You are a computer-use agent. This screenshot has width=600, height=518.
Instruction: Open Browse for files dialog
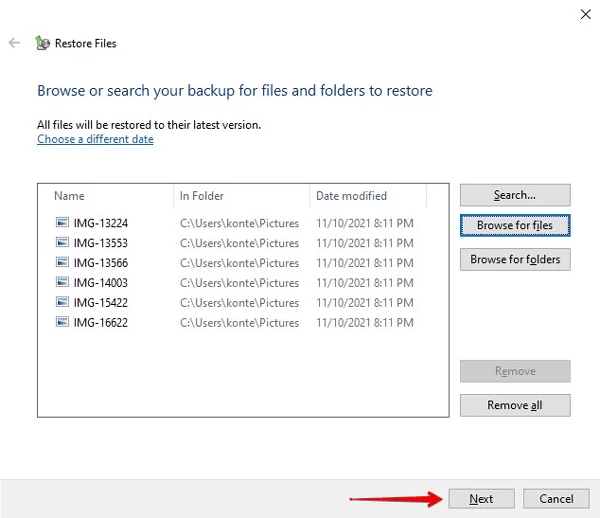(514, 226)
